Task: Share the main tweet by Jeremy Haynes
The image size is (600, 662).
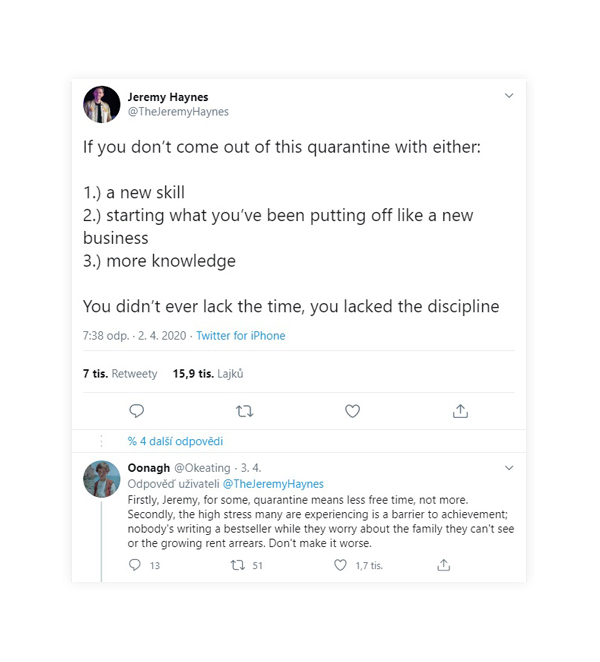Action: click(x=460, y=411)
